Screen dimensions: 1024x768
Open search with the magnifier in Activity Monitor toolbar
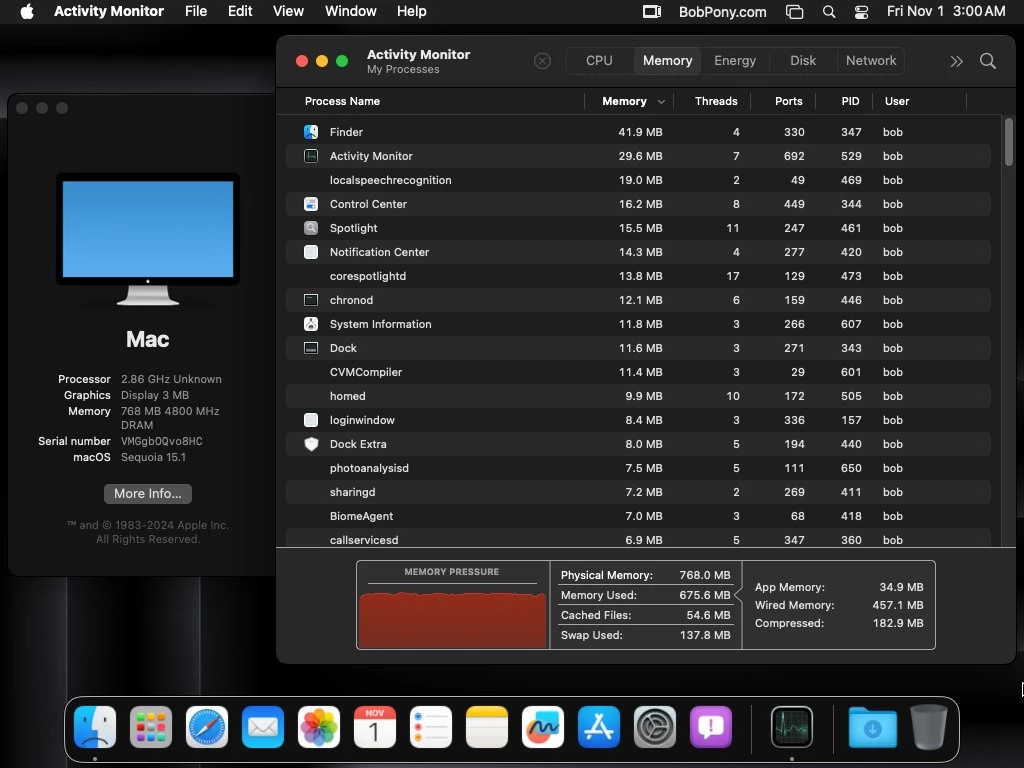(987, 61)
